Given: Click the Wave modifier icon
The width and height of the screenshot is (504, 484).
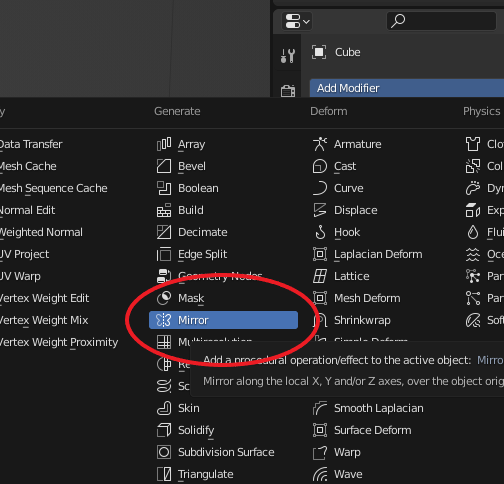Looking at the screenshot, I should 320,474.
